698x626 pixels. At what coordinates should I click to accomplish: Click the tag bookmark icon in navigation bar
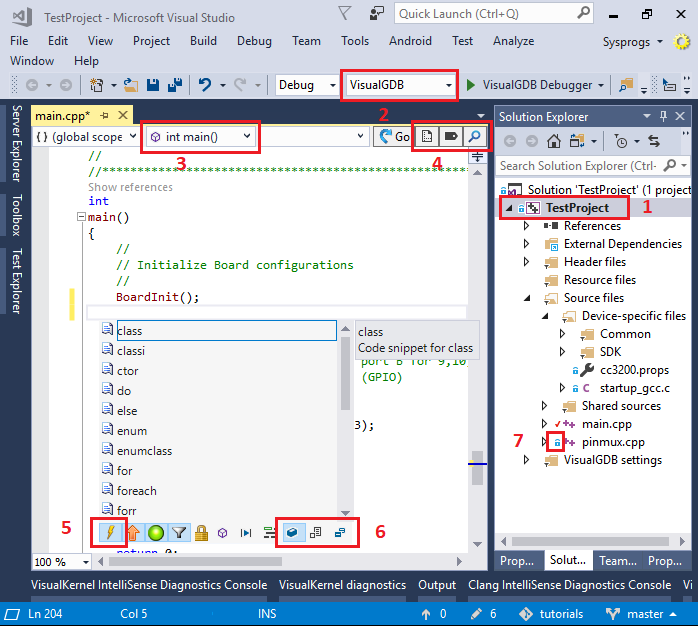(450, 136)
